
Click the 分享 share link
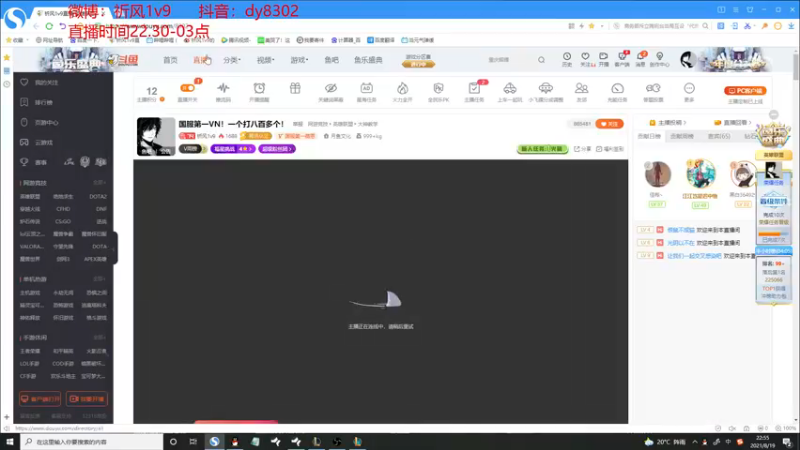click(x=583, y=149)
